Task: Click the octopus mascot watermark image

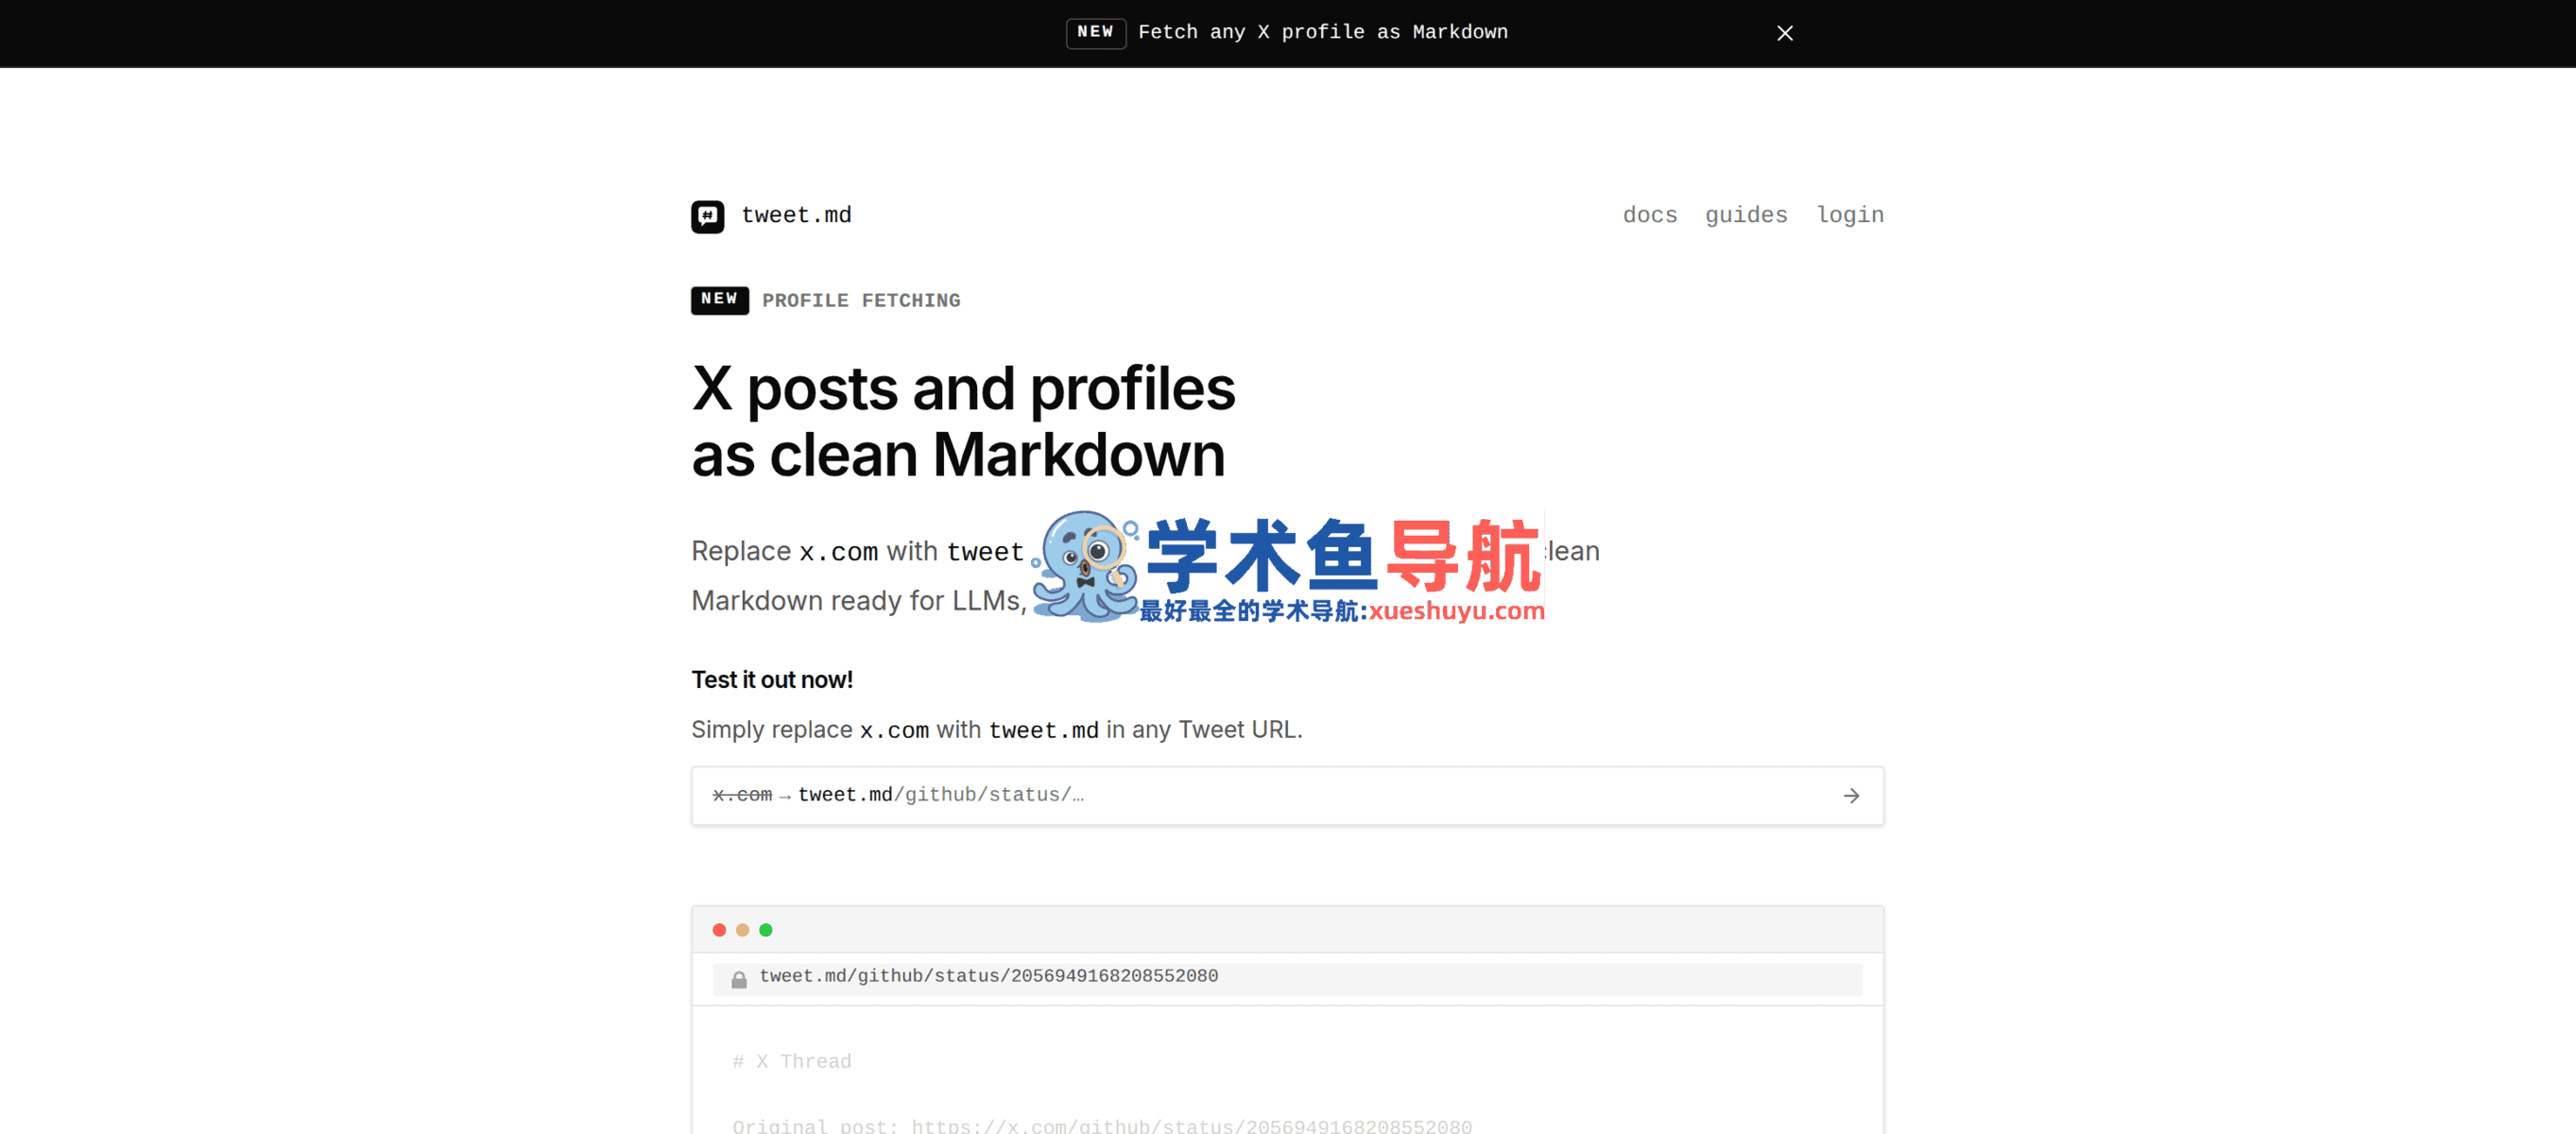Action: click(x=1085, y=566)
